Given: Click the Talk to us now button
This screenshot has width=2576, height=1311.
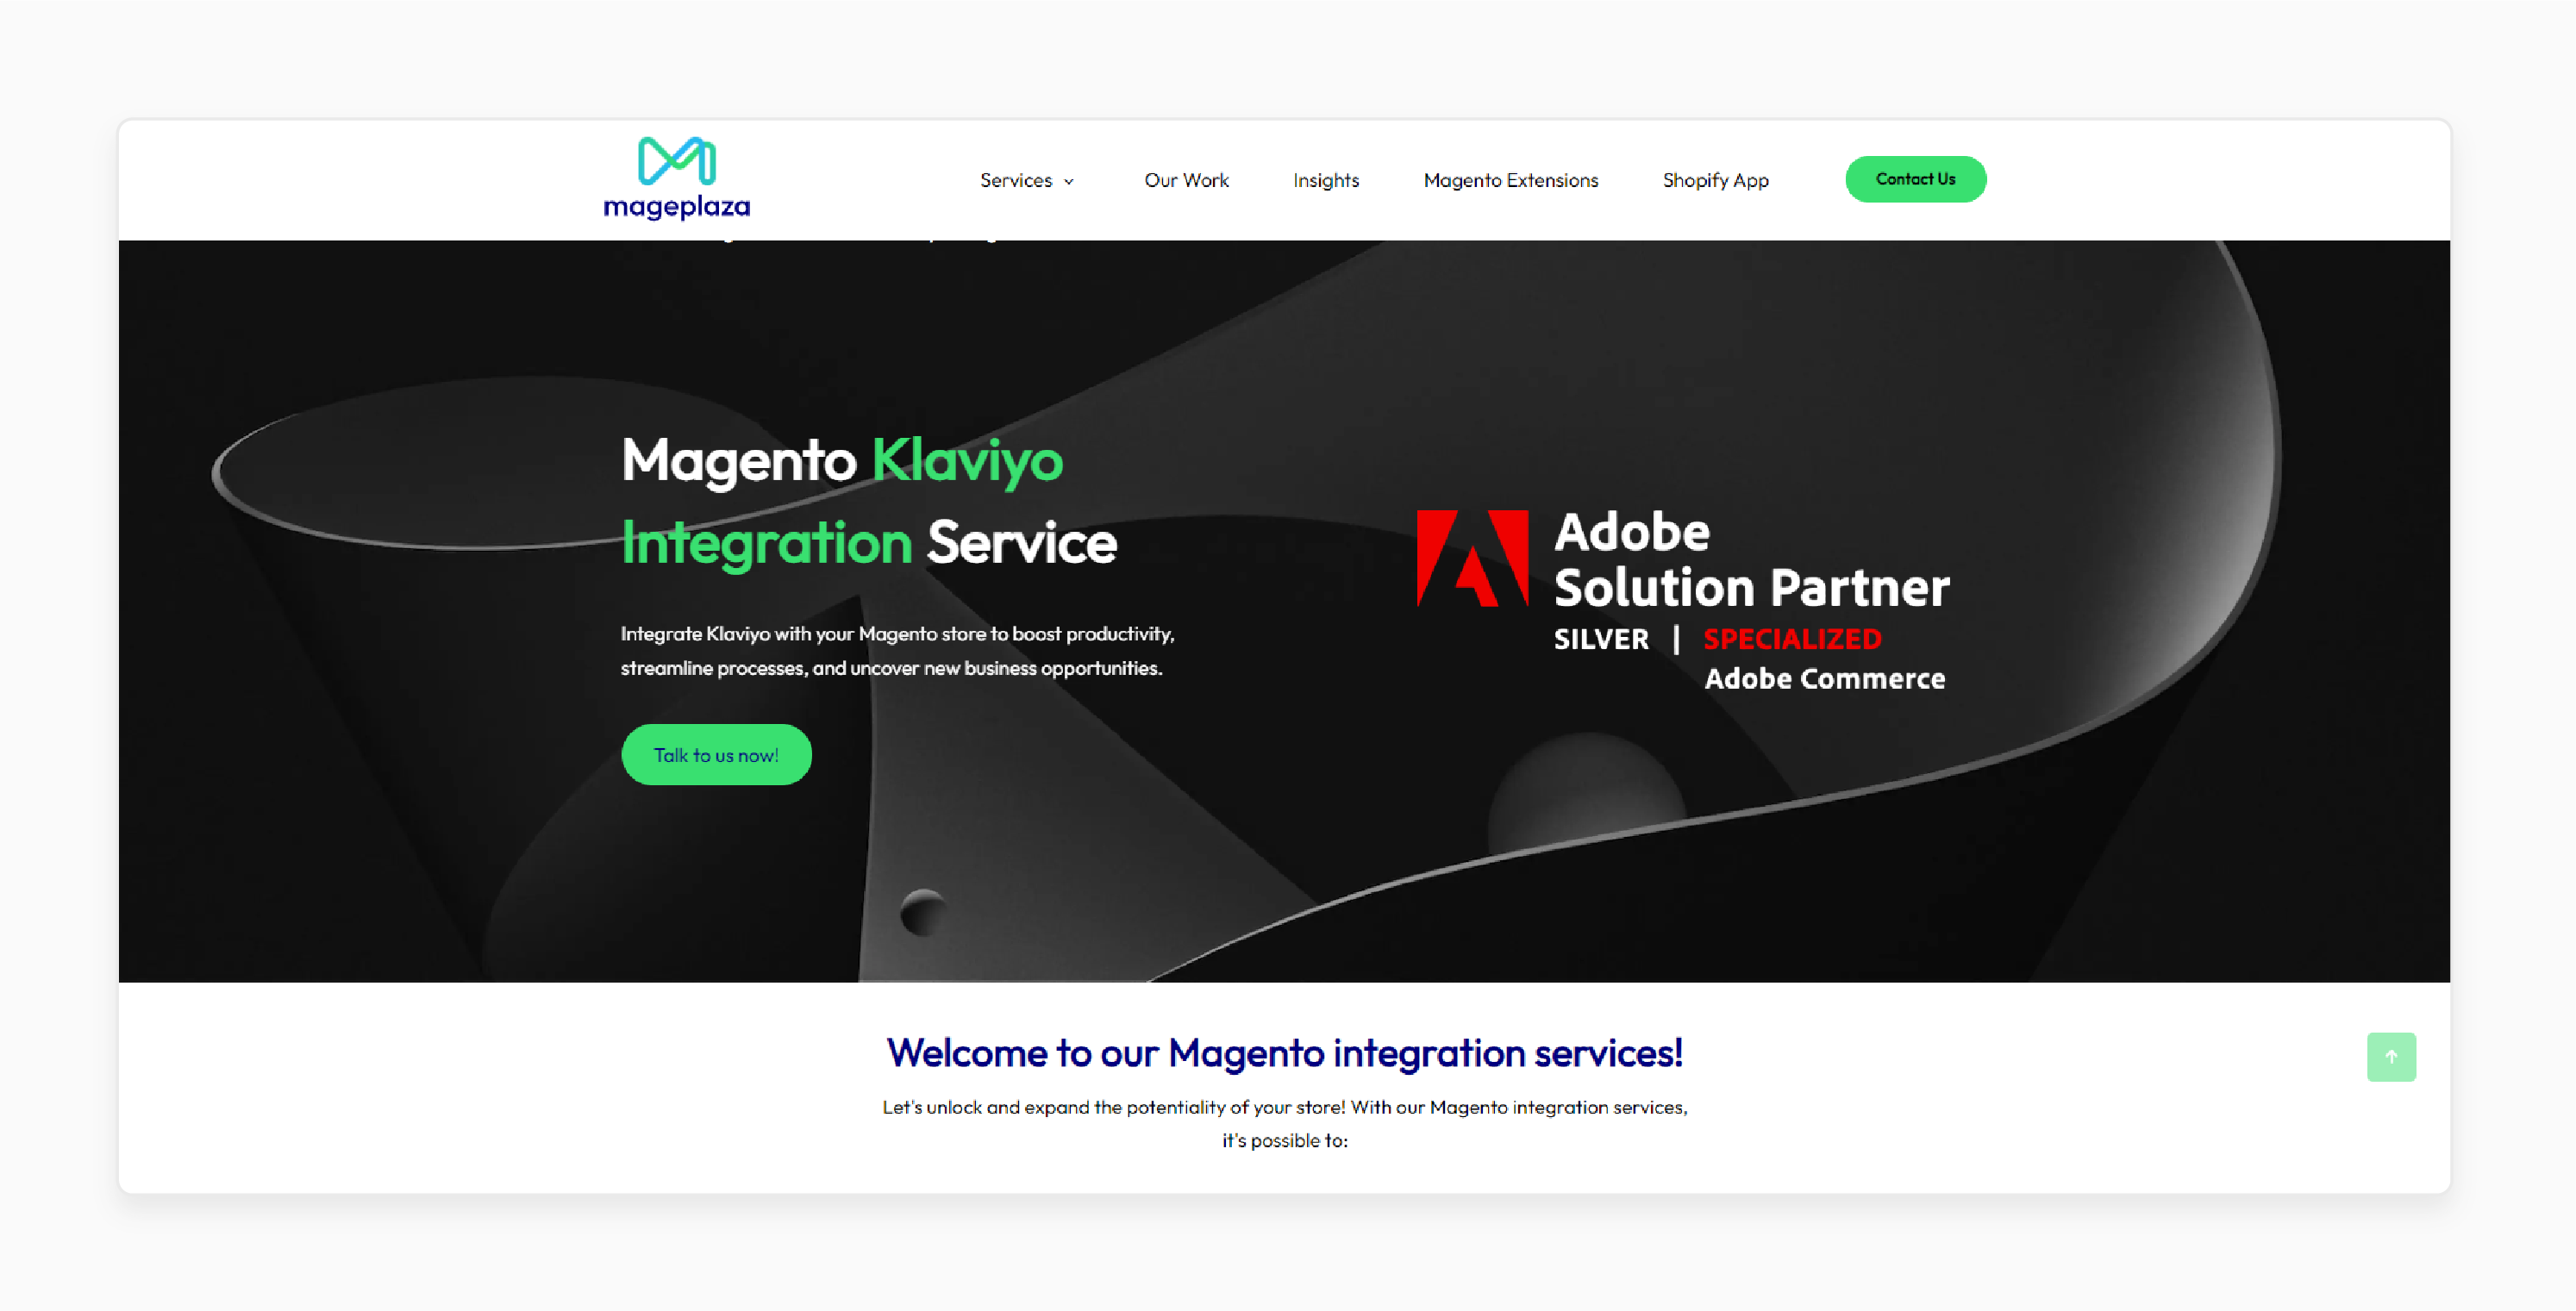Looking at the screenshot, I should (x=716, y=756).
